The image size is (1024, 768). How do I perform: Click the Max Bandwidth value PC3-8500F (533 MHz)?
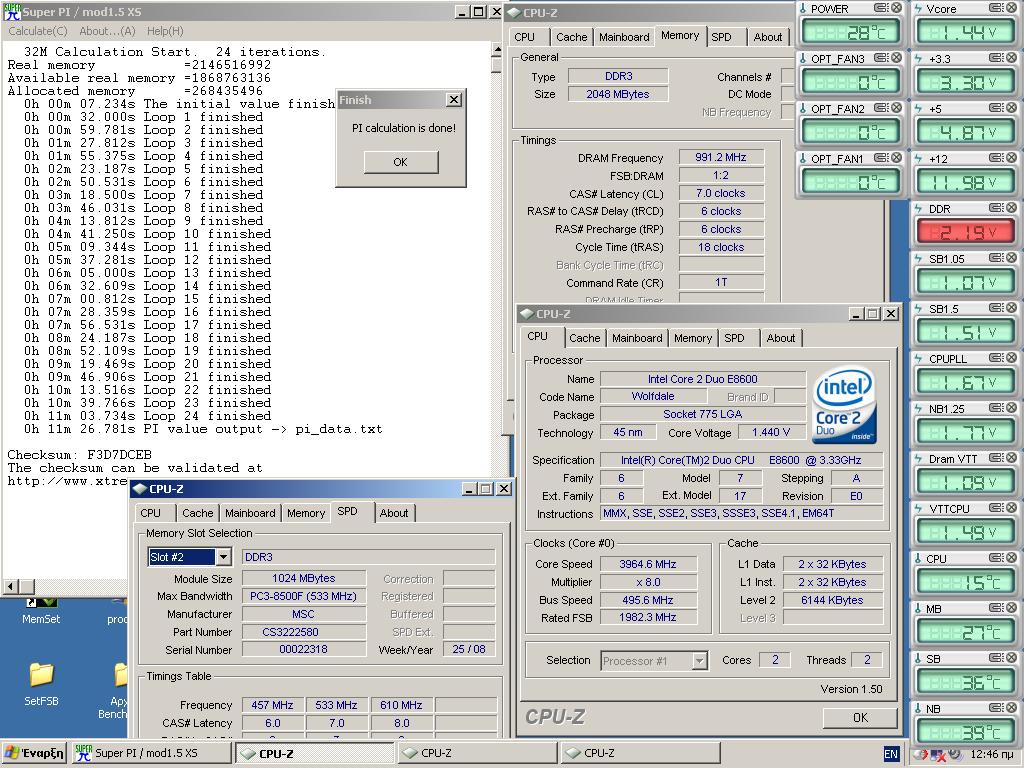pyautogui.click(x=304, y=596)
